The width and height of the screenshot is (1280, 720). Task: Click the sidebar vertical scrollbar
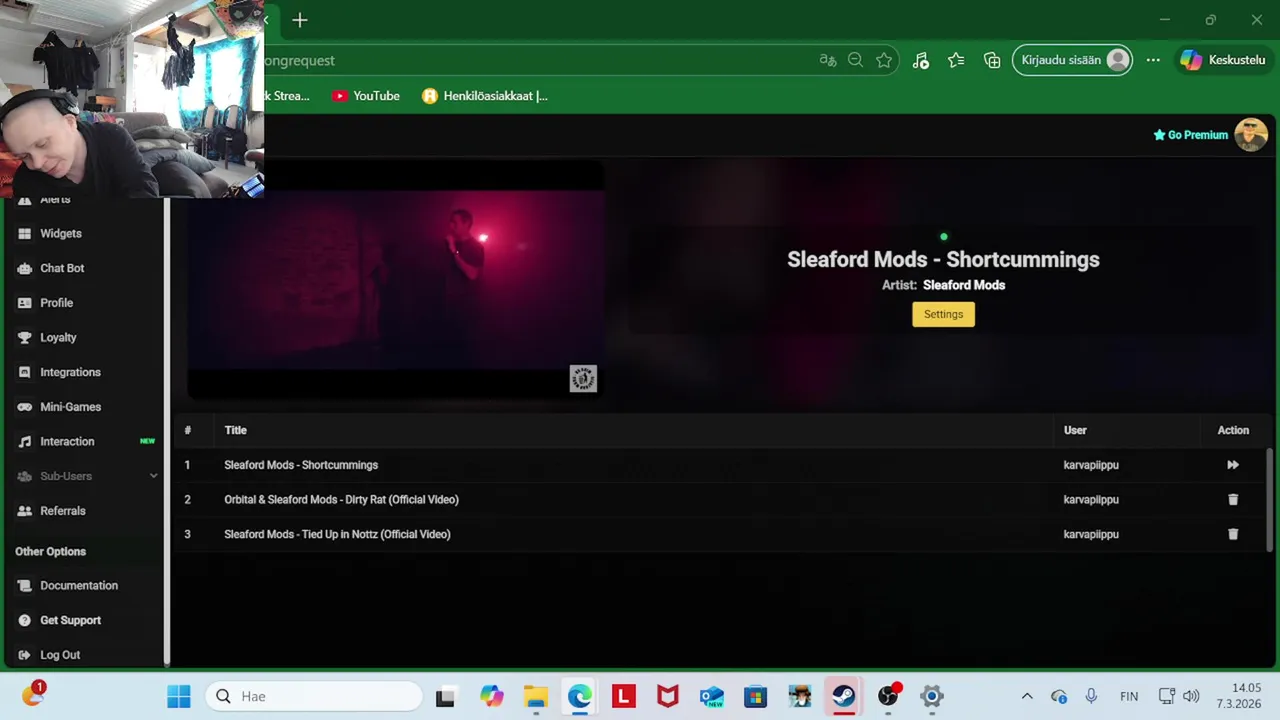pos(167,430)
